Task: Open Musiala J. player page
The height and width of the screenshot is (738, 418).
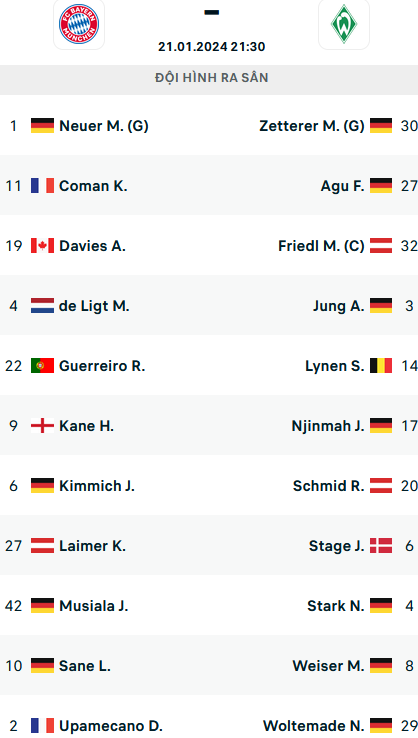Action: pos(94,606)
